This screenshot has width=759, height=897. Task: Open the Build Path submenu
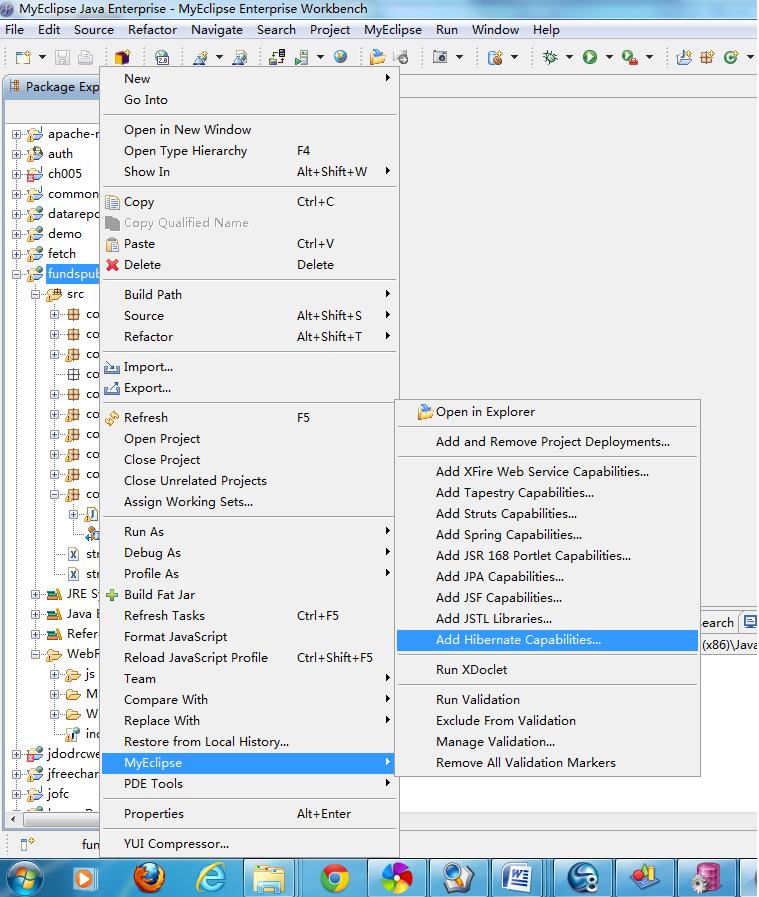point(249,295)
